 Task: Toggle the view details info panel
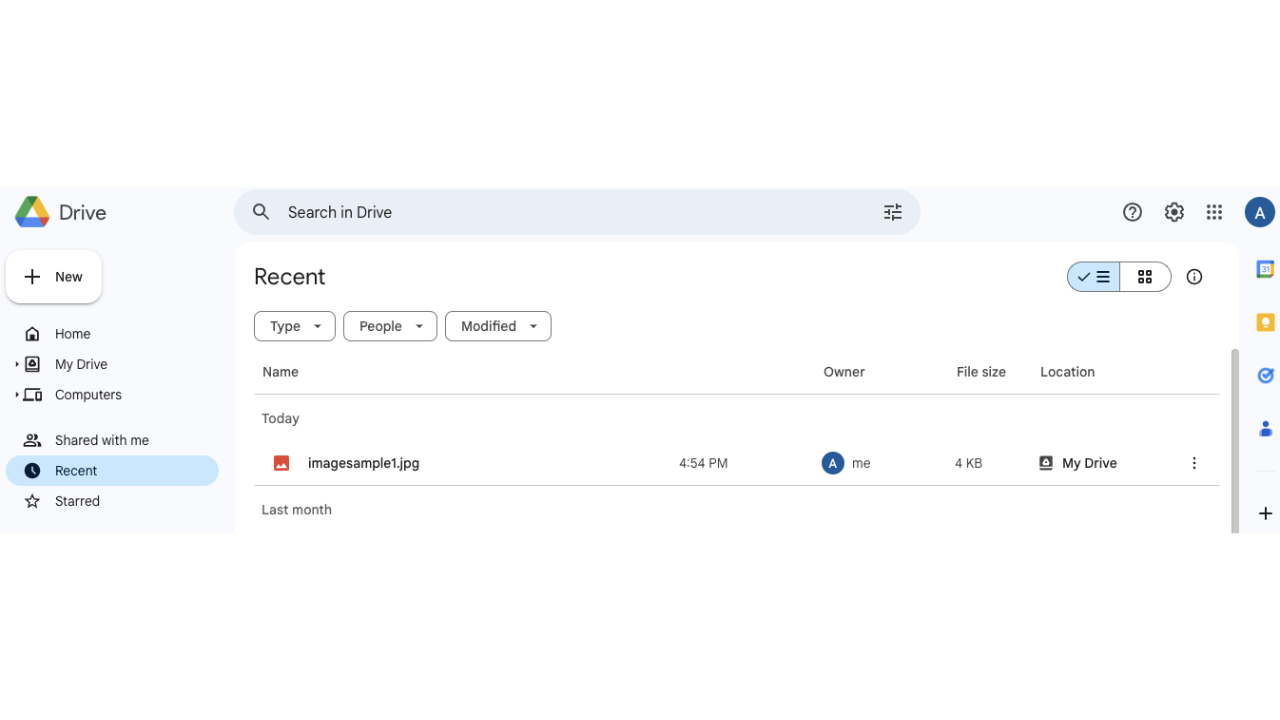point(1194,277)
